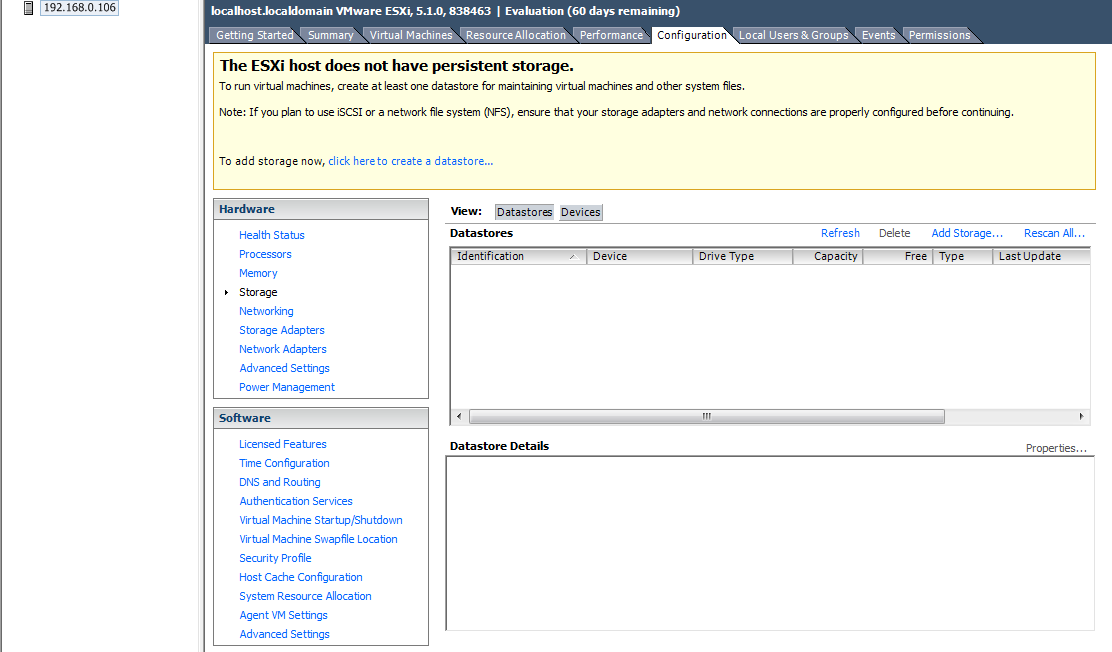This screenshot has width=1112, height=652.
Task: Select the Configuration tab
Action: click(x=691, y=35)
